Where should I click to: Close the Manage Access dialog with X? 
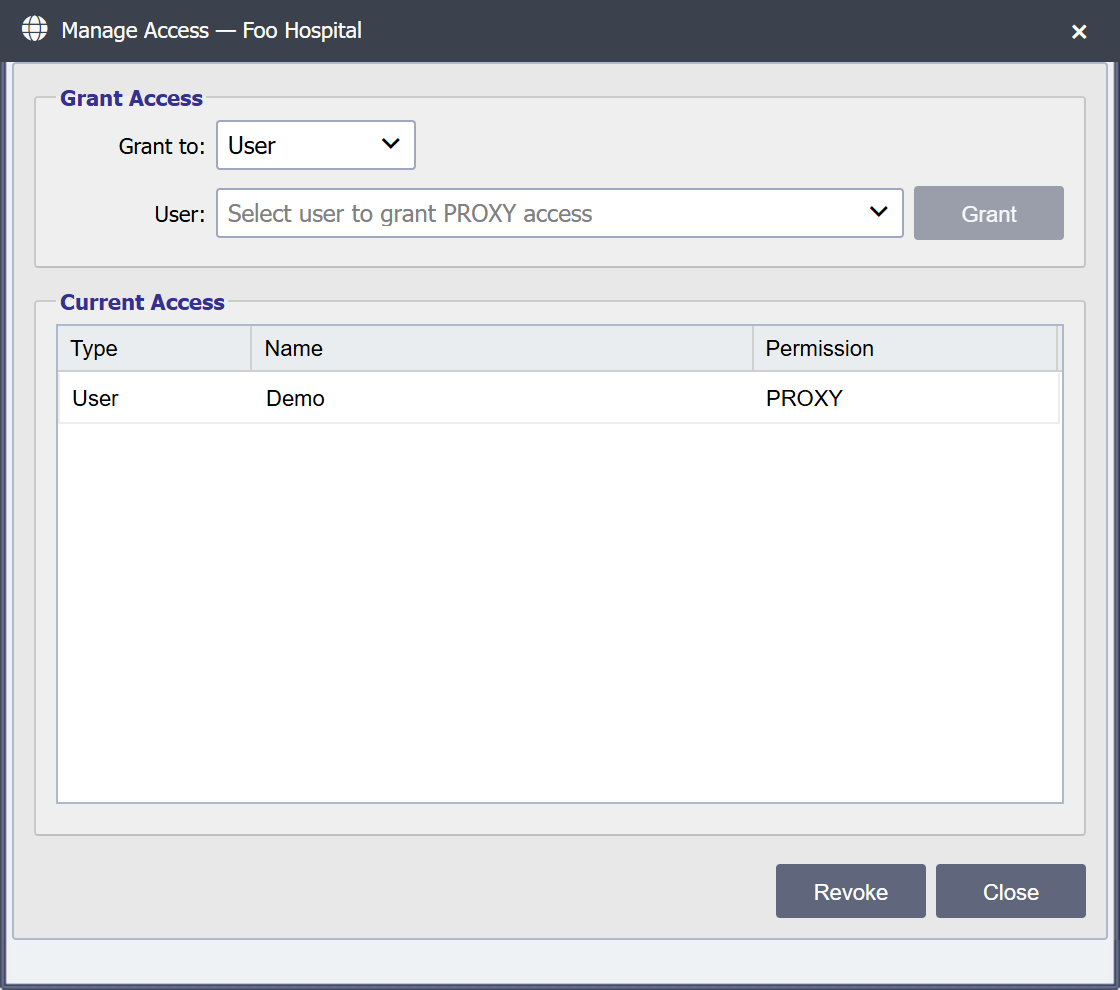(1079, 31)
